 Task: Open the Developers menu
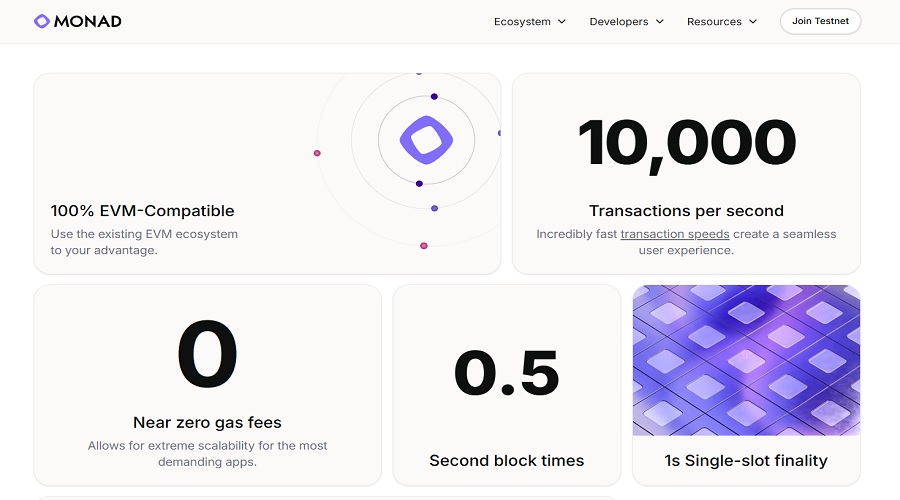point(619,22)
